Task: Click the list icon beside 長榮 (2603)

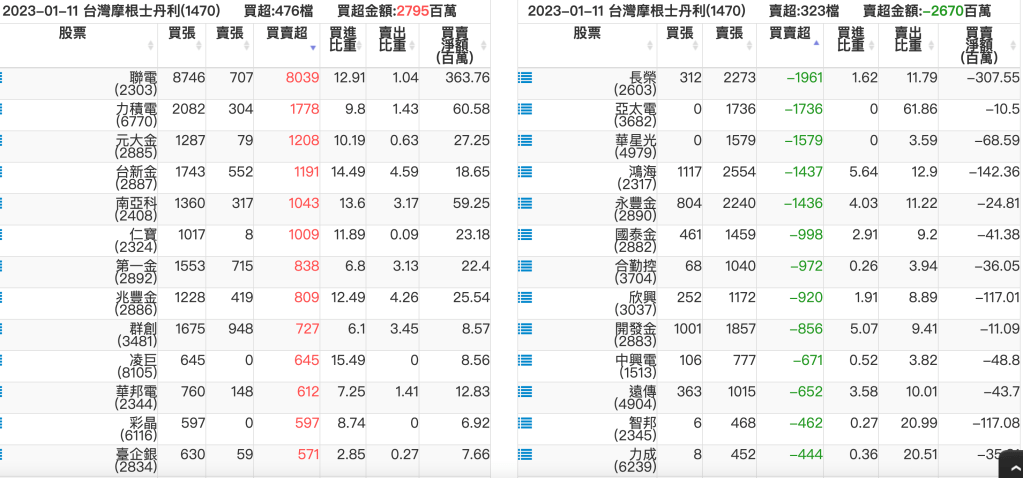Action: [x=525, y=77]
